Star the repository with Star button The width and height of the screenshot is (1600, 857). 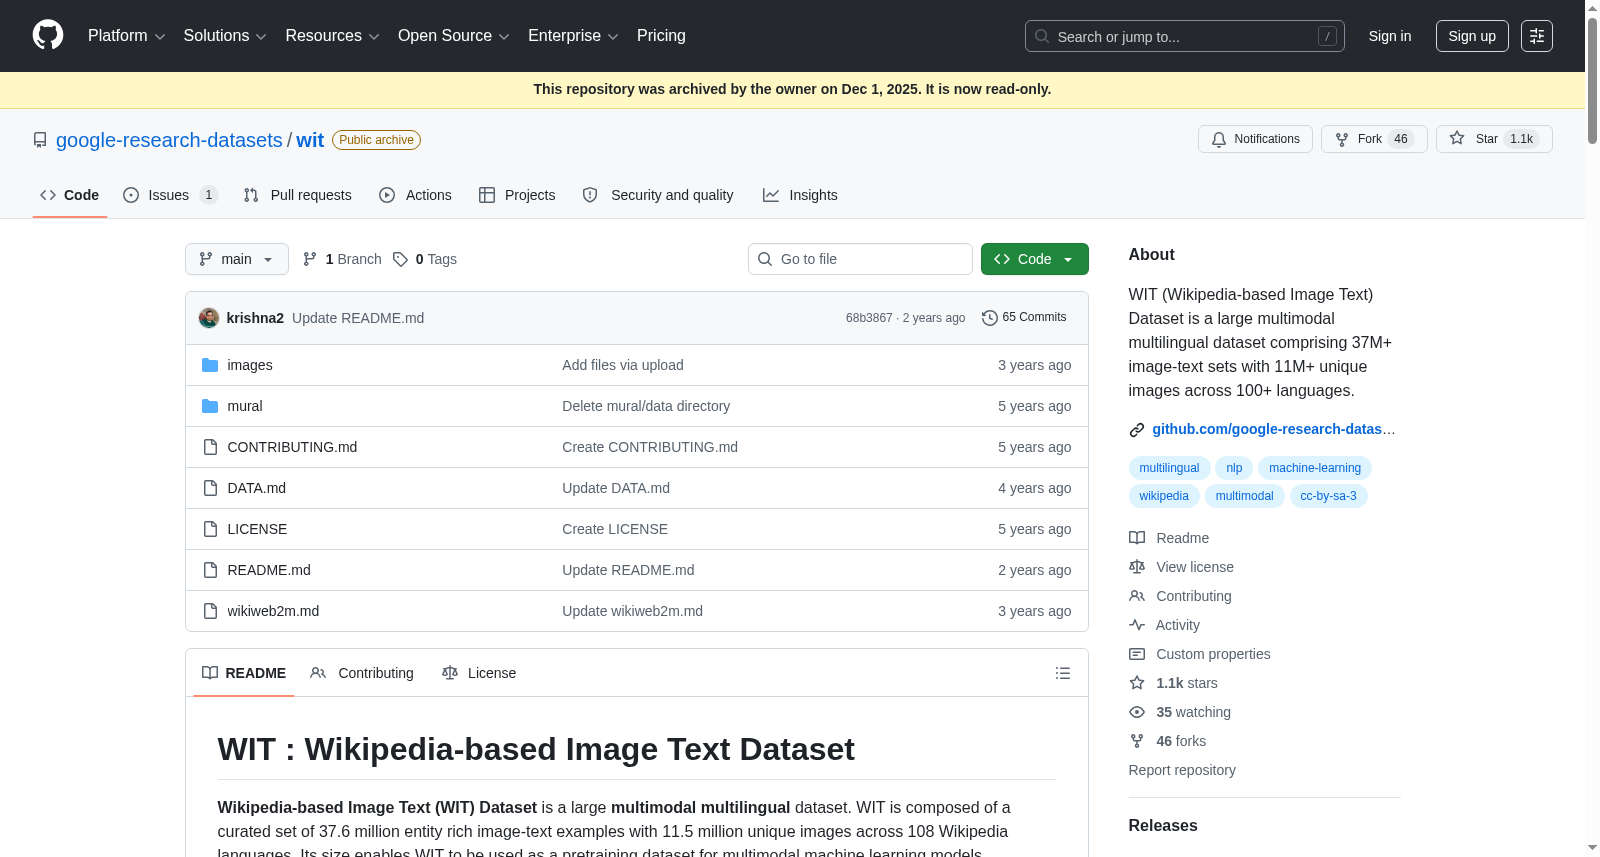pyautogui.click(x=1494, y=139)
